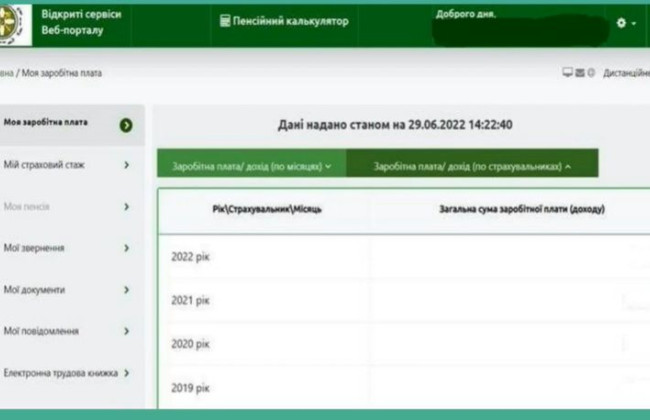Click the Моя заробітна плата breadcrumb
Image resolution: width=650 pixels, height=420 pixels.
pos(62,73)
